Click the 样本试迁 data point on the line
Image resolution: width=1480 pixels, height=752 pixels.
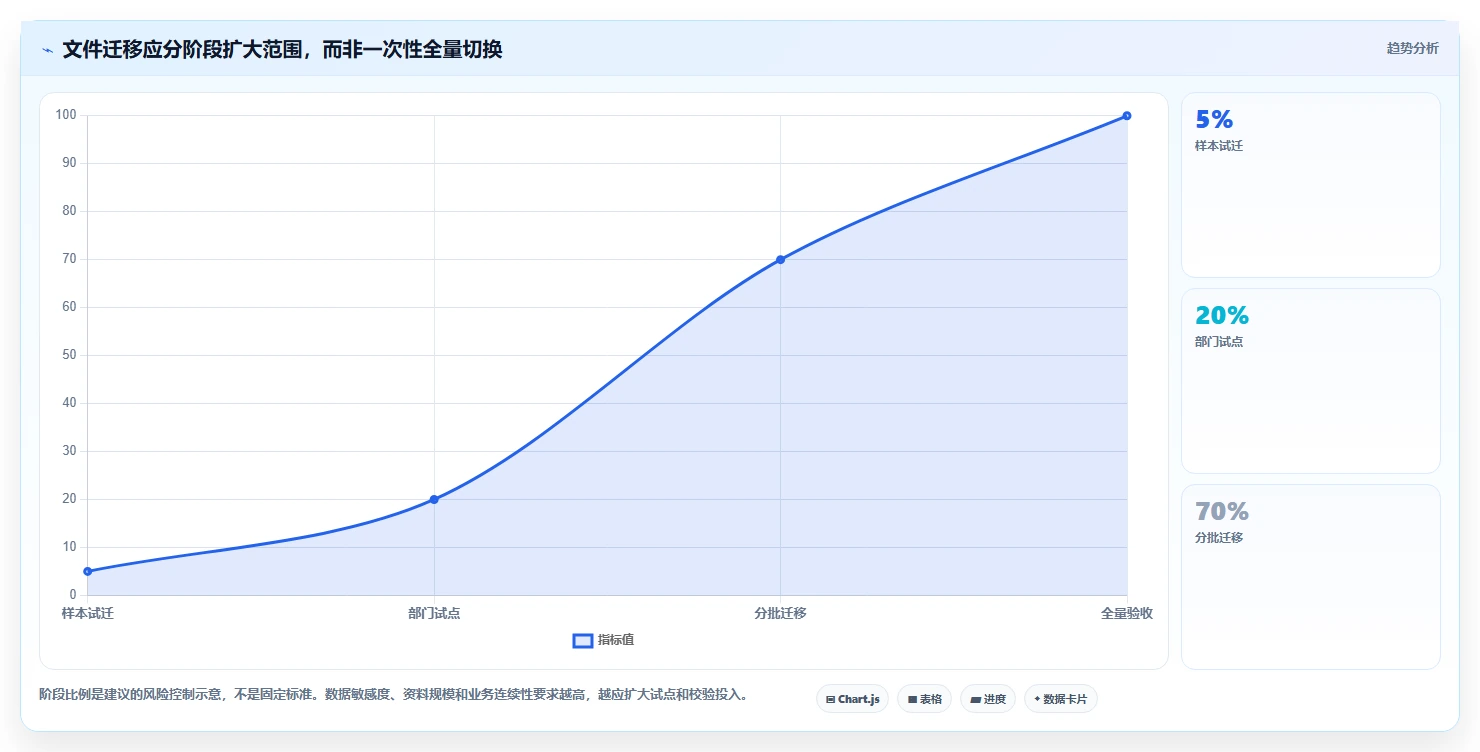point(88,571)
